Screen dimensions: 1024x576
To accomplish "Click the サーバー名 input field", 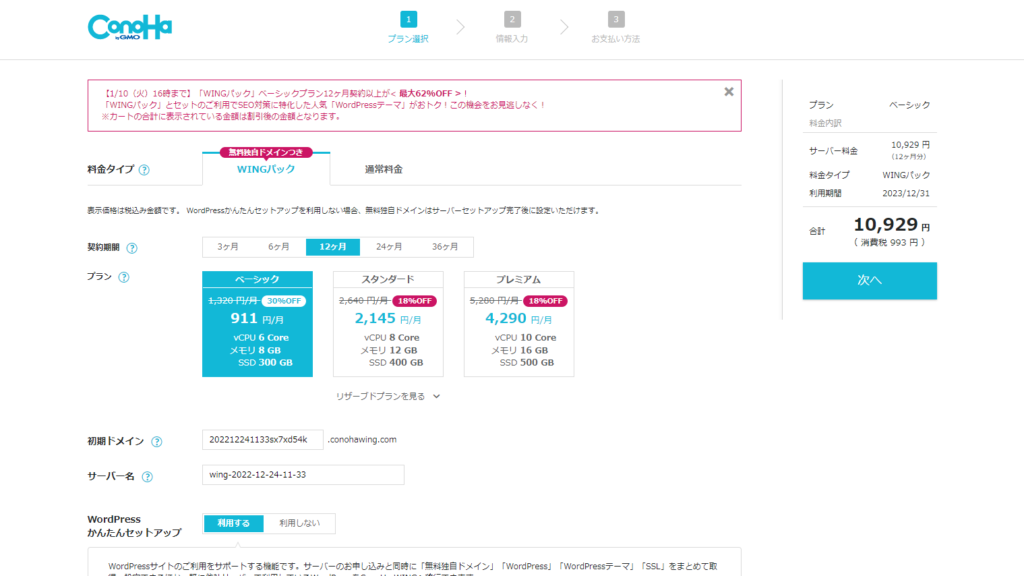I will [303, 475].
